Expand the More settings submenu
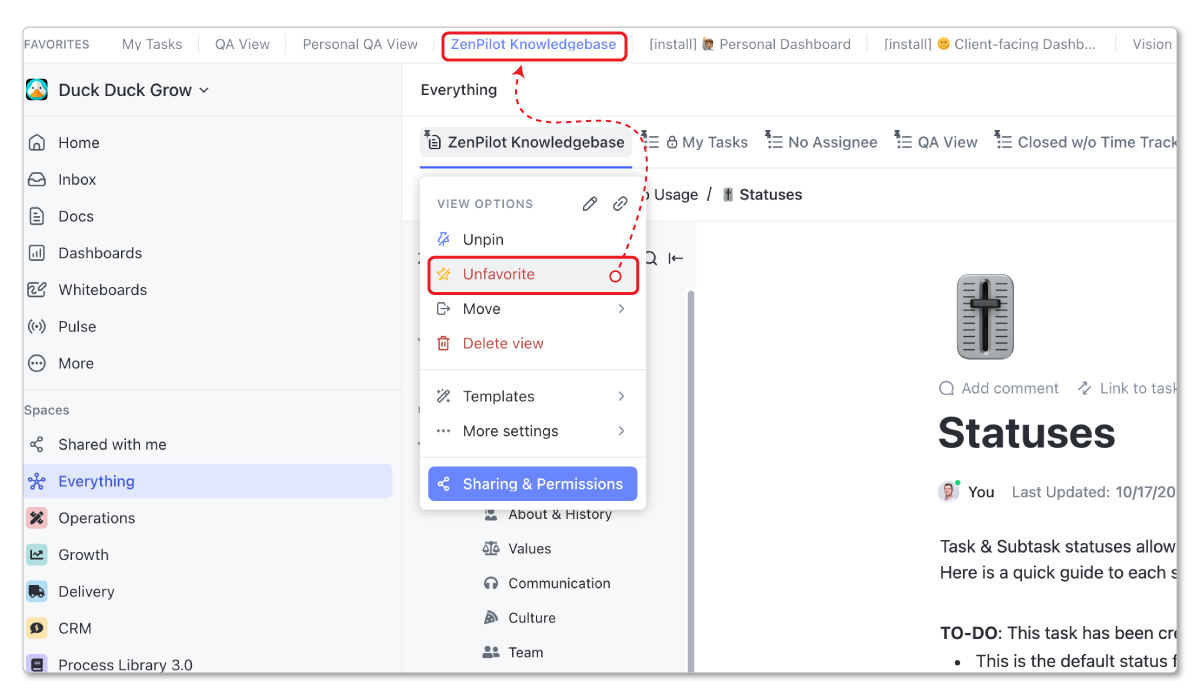This screenshot has width=1200, height=700. pos(509,431)
